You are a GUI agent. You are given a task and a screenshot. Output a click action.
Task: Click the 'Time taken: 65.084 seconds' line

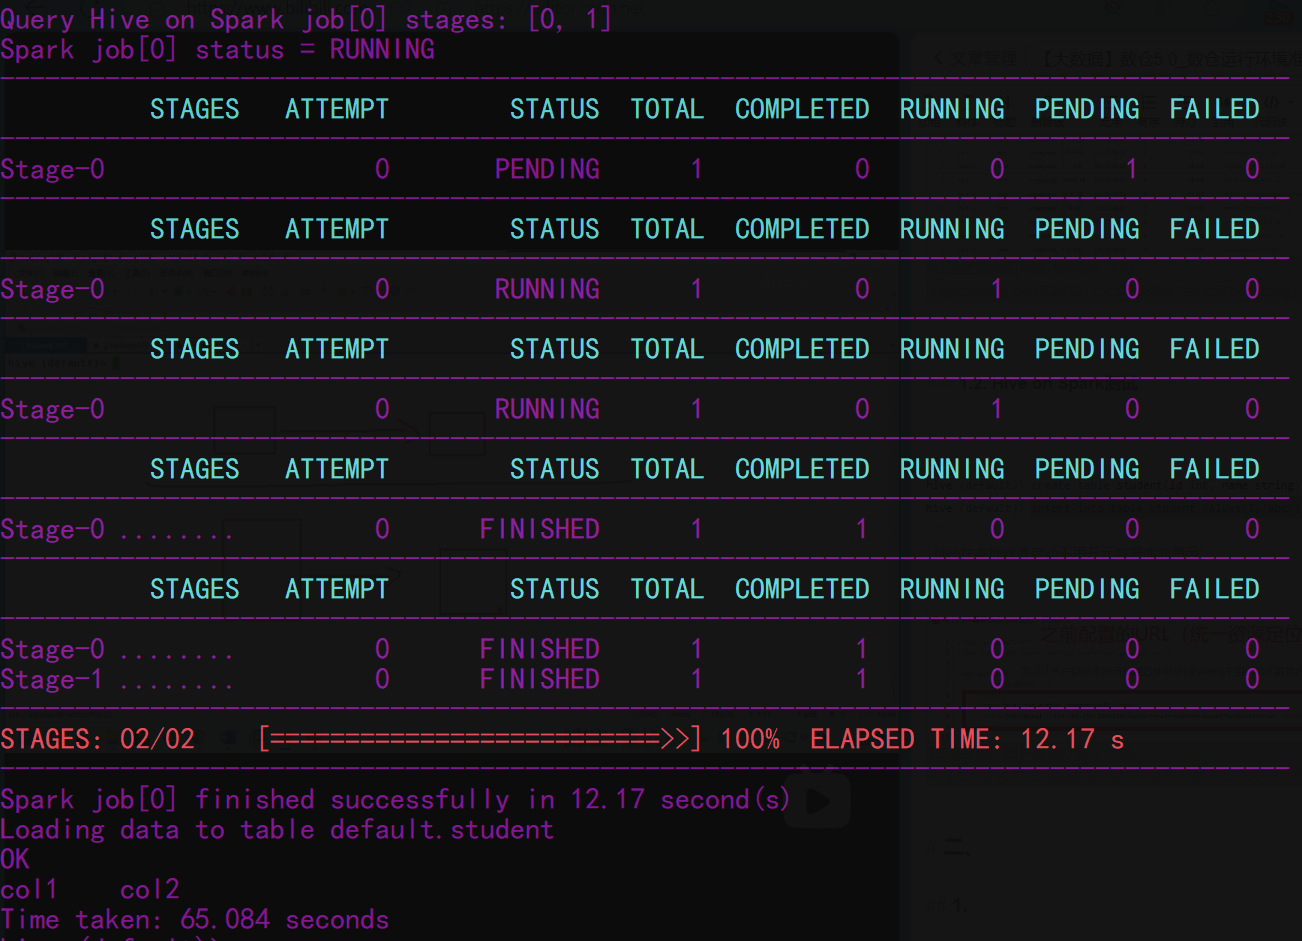click(x=195, y=919)
